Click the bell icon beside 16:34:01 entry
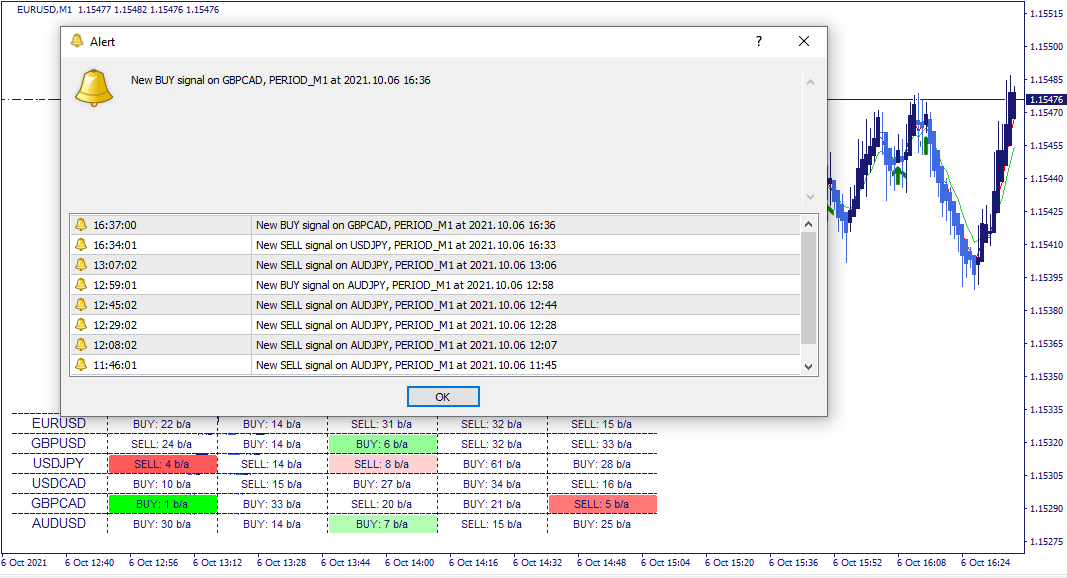This screenshot has height=578, width=1067. (x=81, y=245)
